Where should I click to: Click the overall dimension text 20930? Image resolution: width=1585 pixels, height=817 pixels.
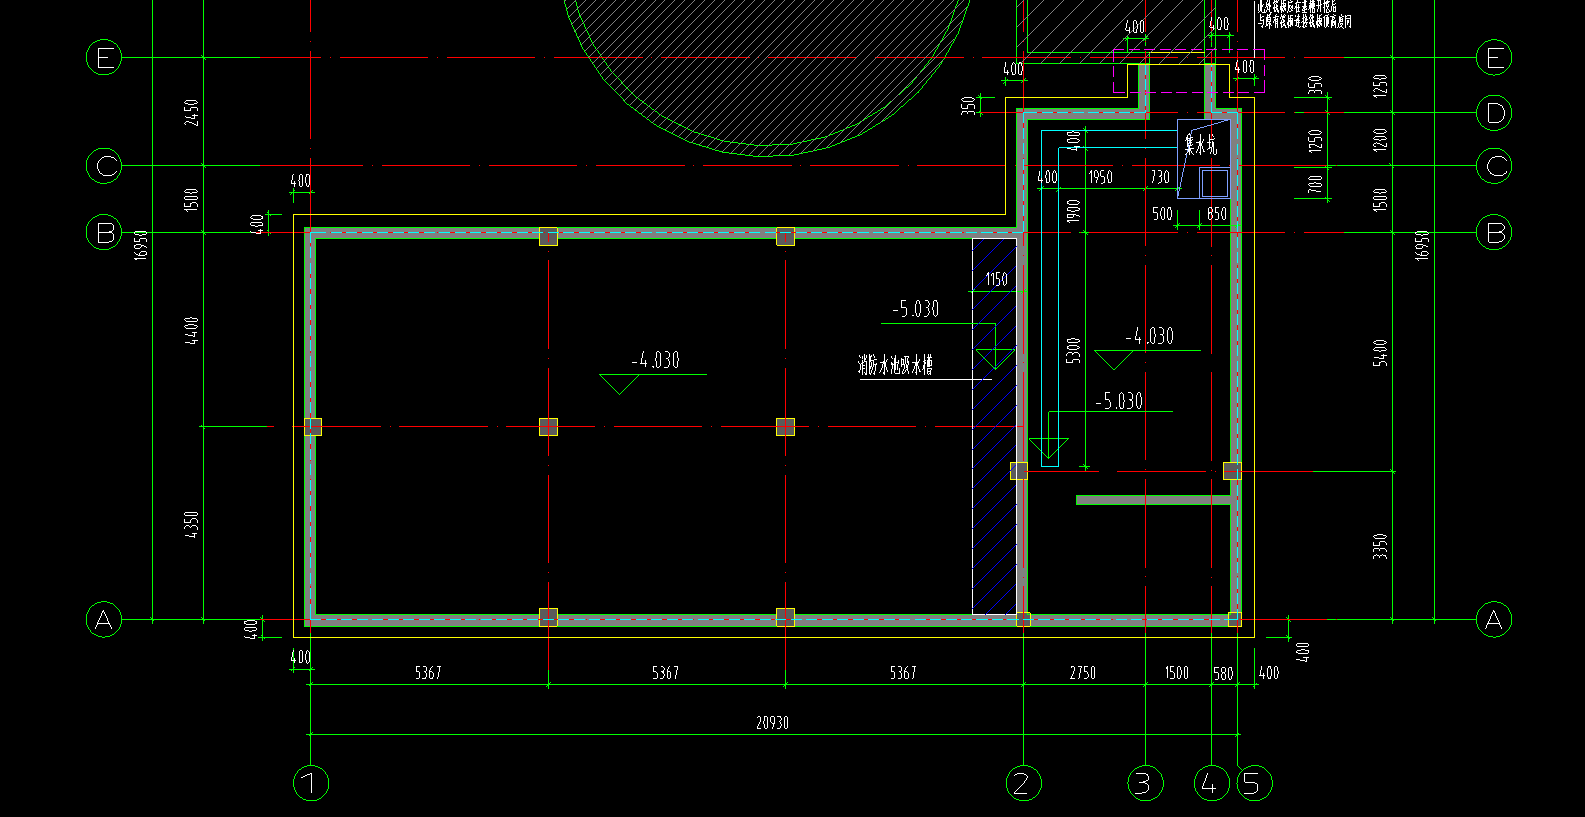click(772, 723)
